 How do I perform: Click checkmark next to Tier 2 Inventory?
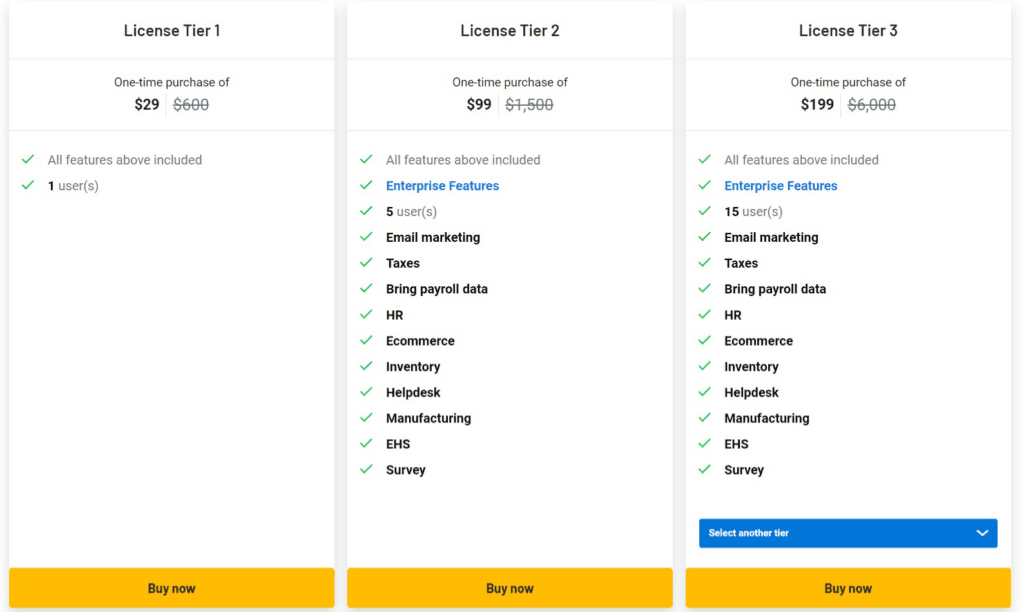pyautogui.click(x=366, y=367)
